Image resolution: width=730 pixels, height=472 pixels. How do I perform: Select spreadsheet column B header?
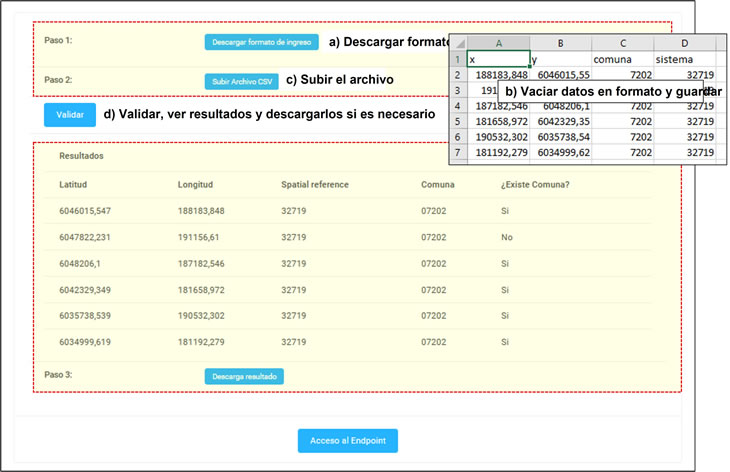point(560,43)
